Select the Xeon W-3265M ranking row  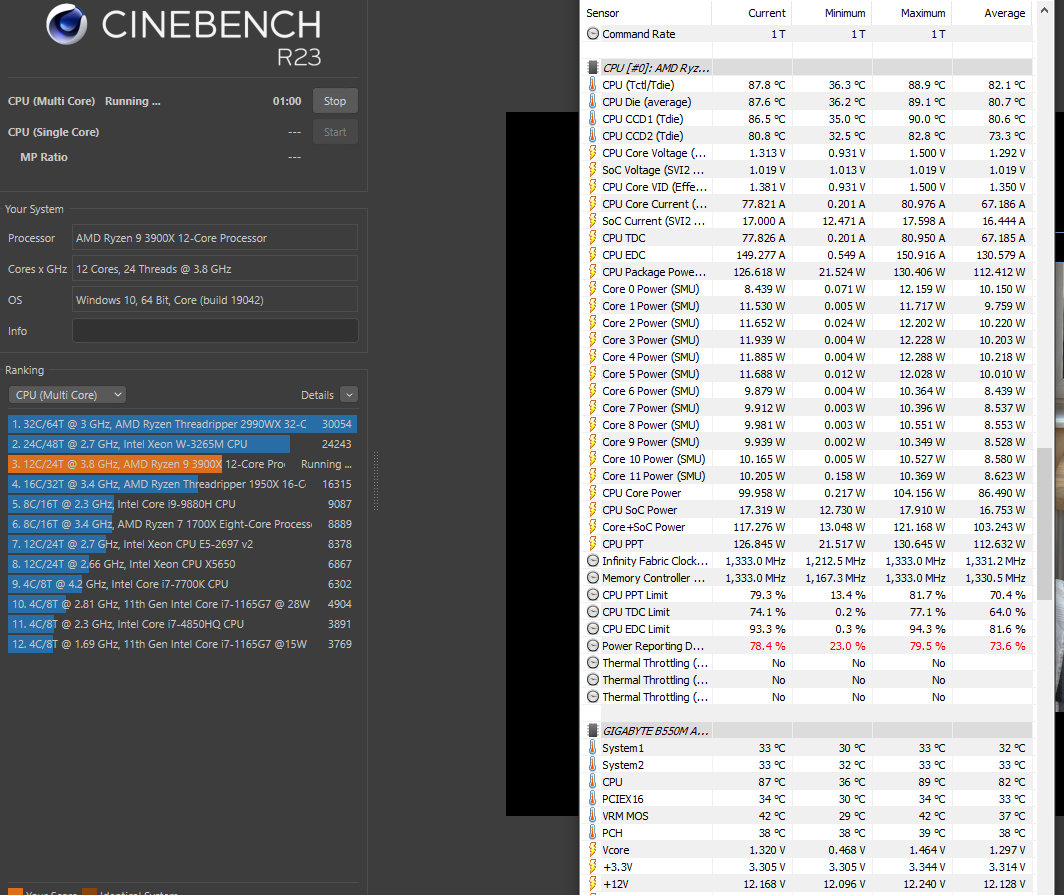pyautogui.click(x=183, y=444)
